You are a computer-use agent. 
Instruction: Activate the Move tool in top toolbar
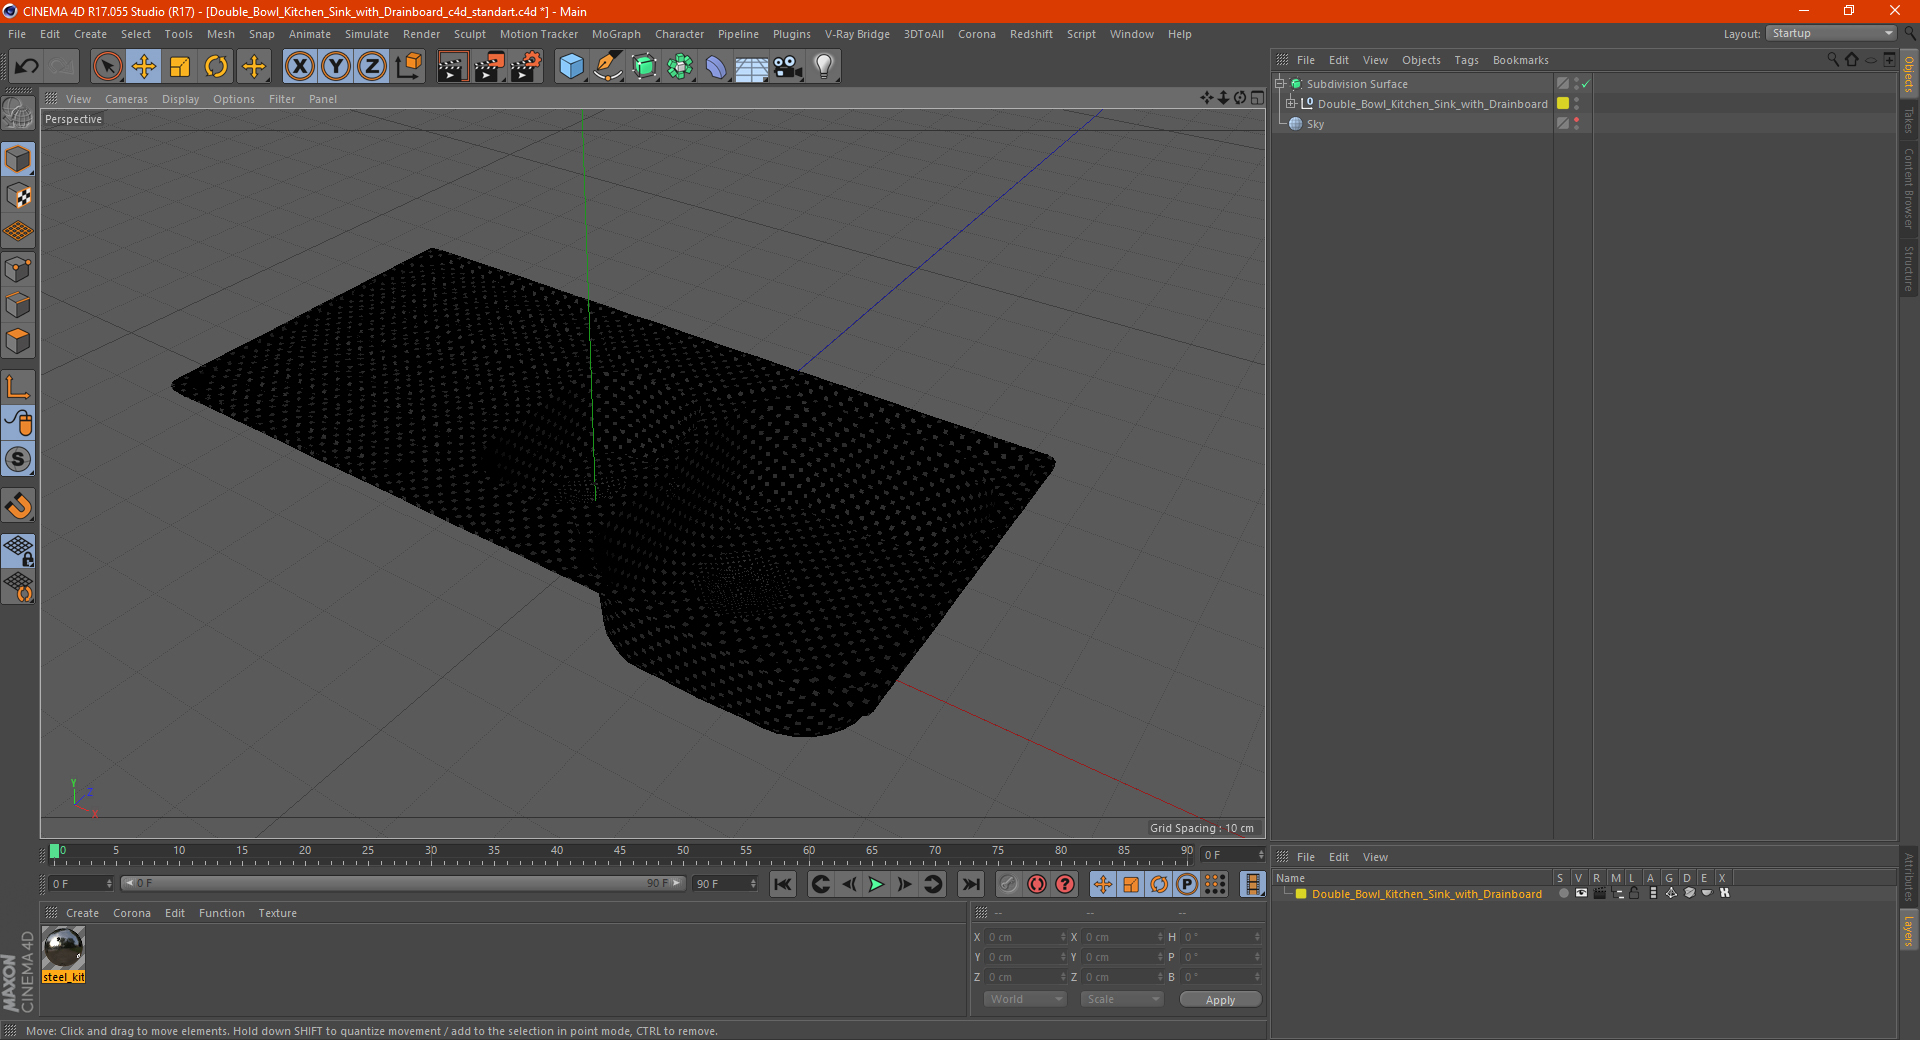pos(144,67)
